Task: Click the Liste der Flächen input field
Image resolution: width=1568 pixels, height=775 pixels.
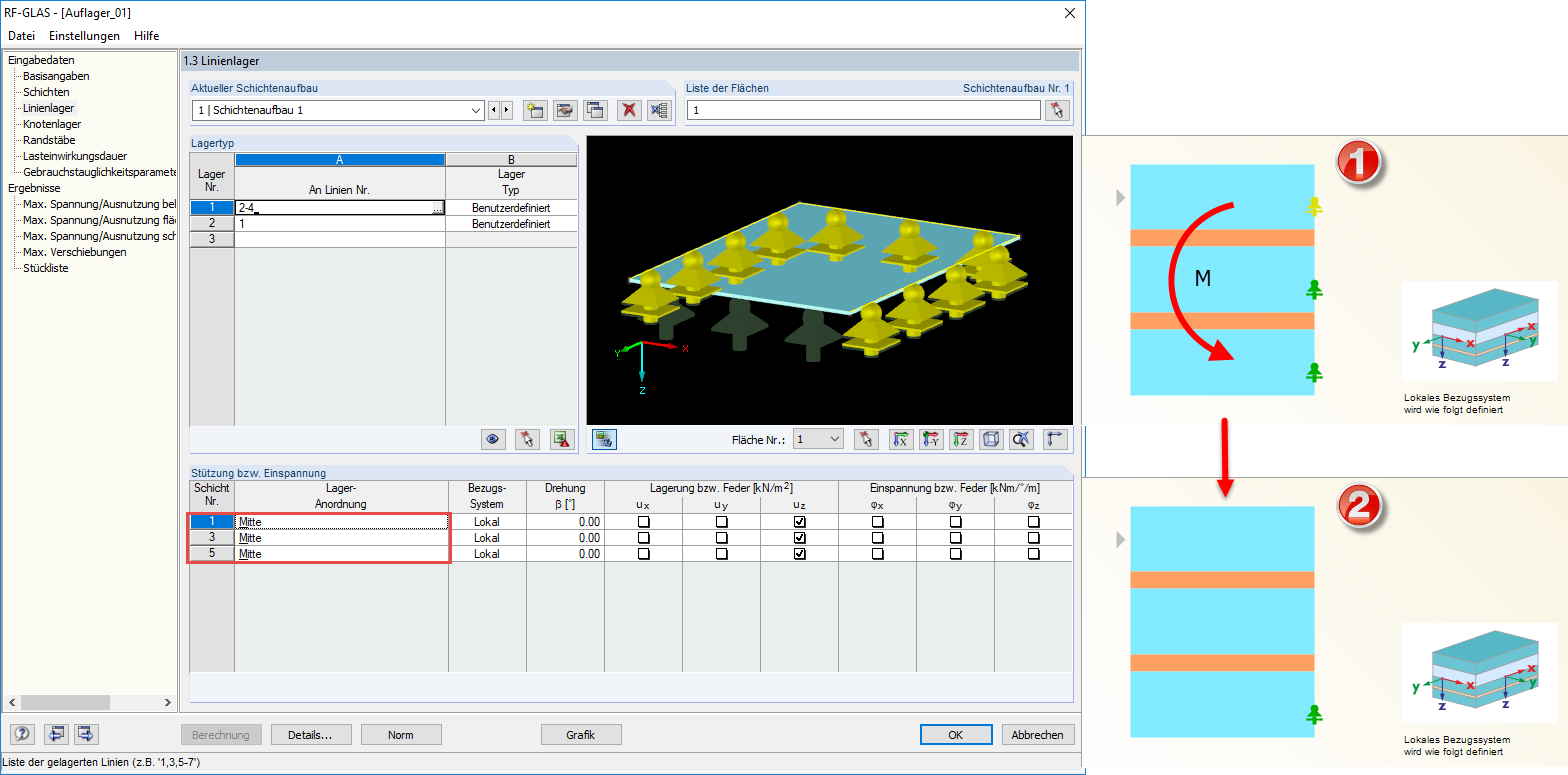Action: tap(864, 110)
